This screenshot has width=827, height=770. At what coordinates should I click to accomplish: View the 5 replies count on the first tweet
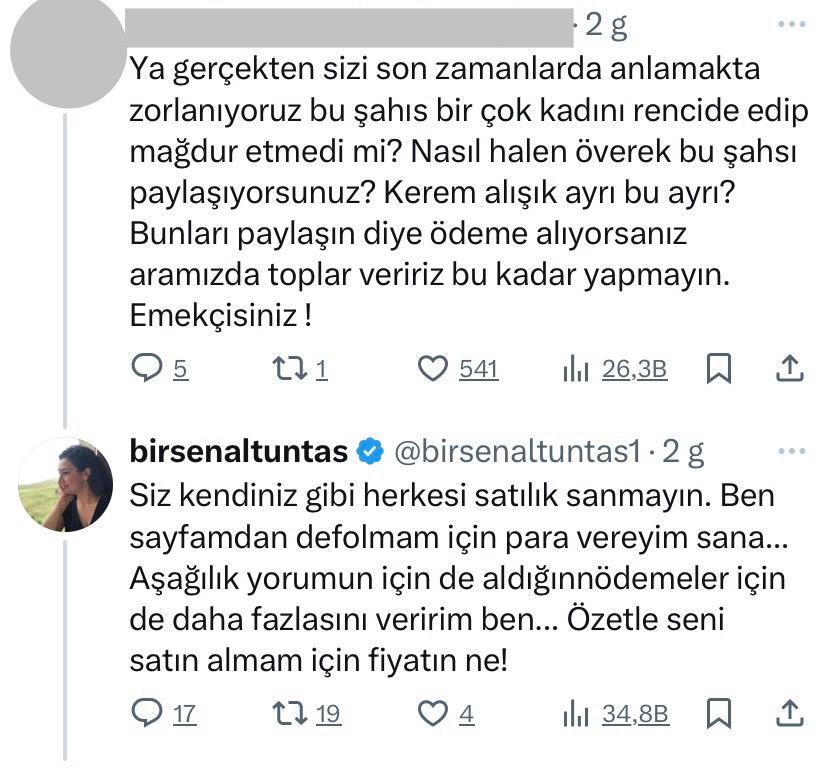coord(177,368)
